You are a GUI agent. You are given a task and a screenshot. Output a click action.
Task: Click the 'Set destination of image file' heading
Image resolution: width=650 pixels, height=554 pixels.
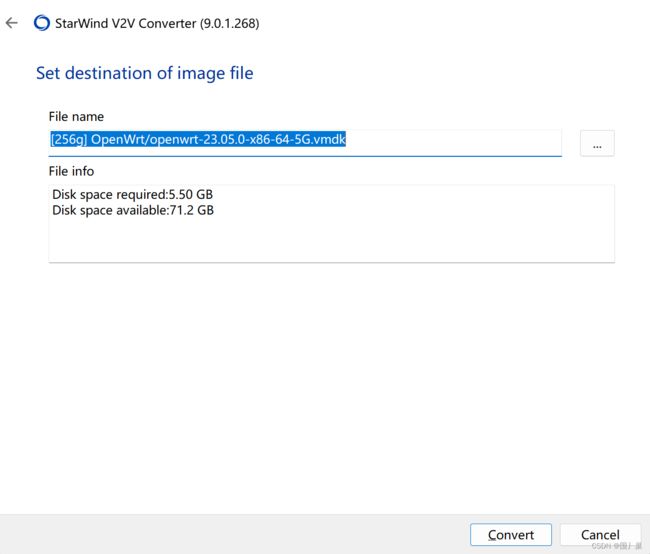[x=145, y=73]
